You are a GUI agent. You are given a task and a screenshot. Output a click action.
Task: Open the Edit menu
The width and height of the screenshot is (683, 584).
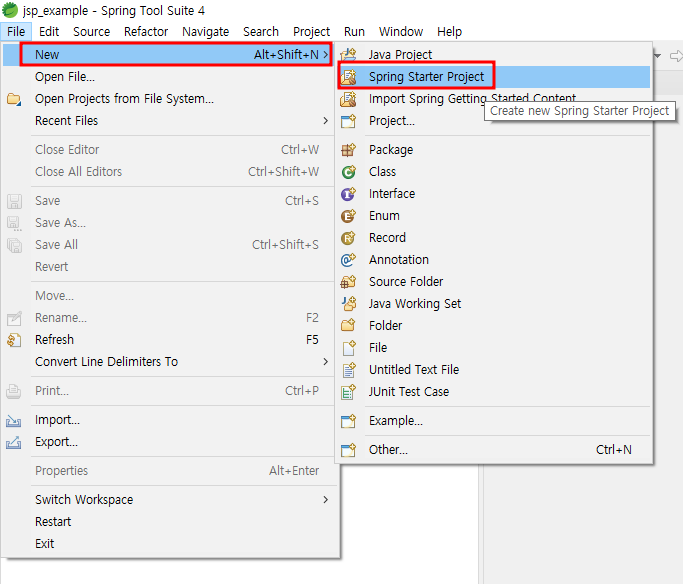(x=49, y=31)
